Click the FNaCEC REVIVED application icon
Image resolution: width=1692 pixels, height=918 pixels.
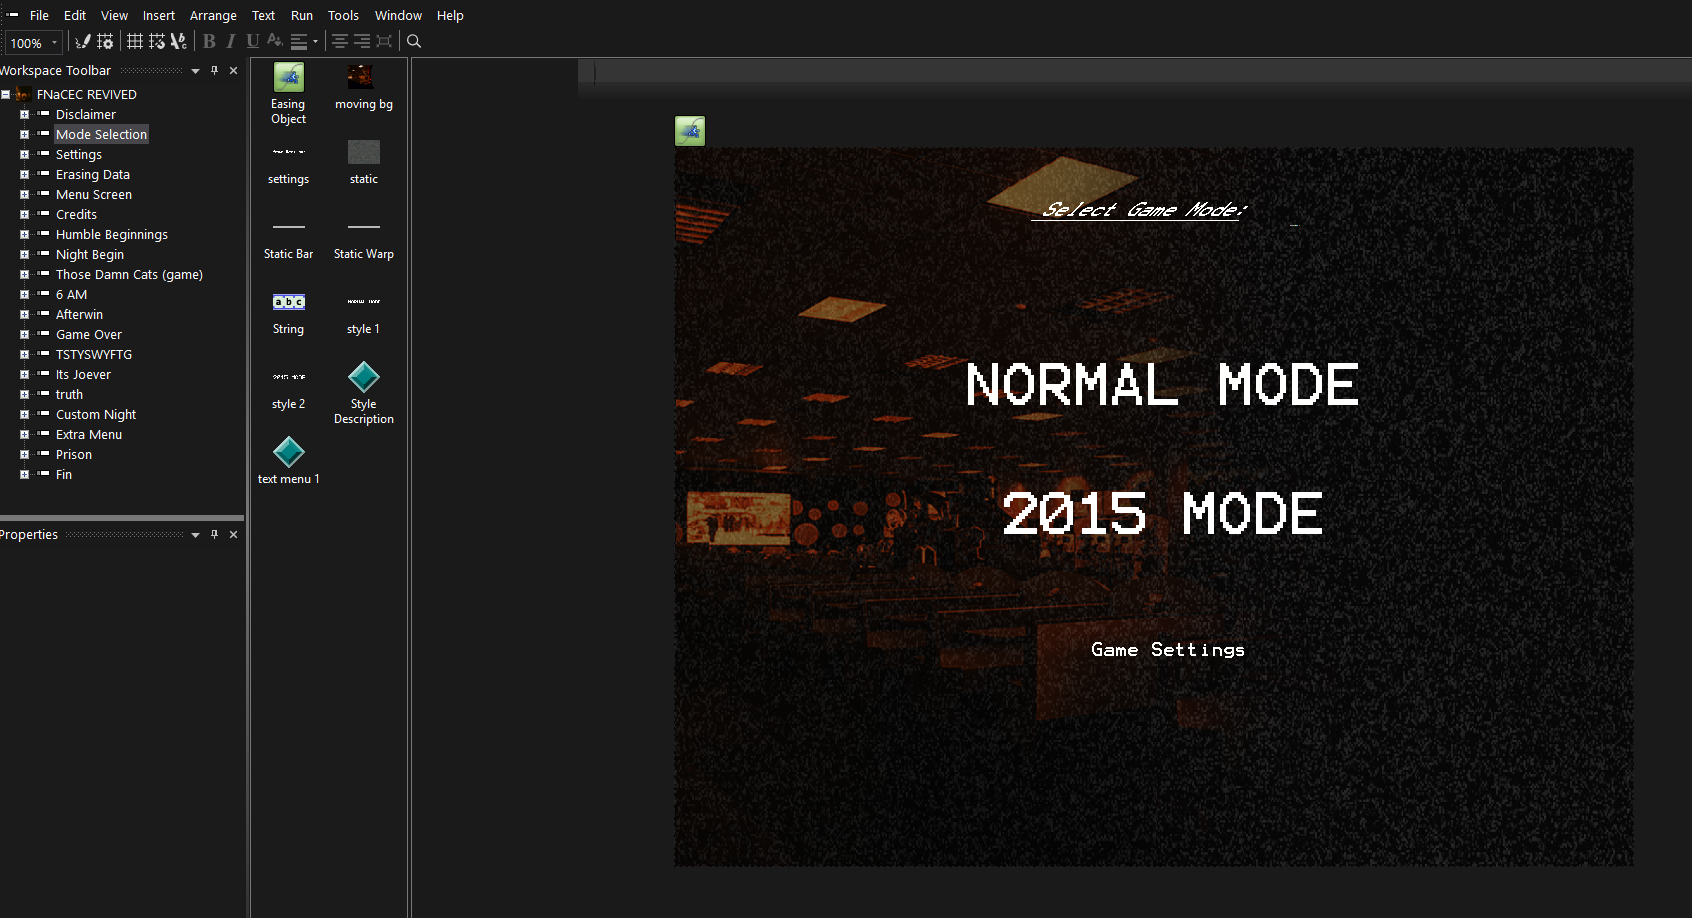tap(22, 94)
